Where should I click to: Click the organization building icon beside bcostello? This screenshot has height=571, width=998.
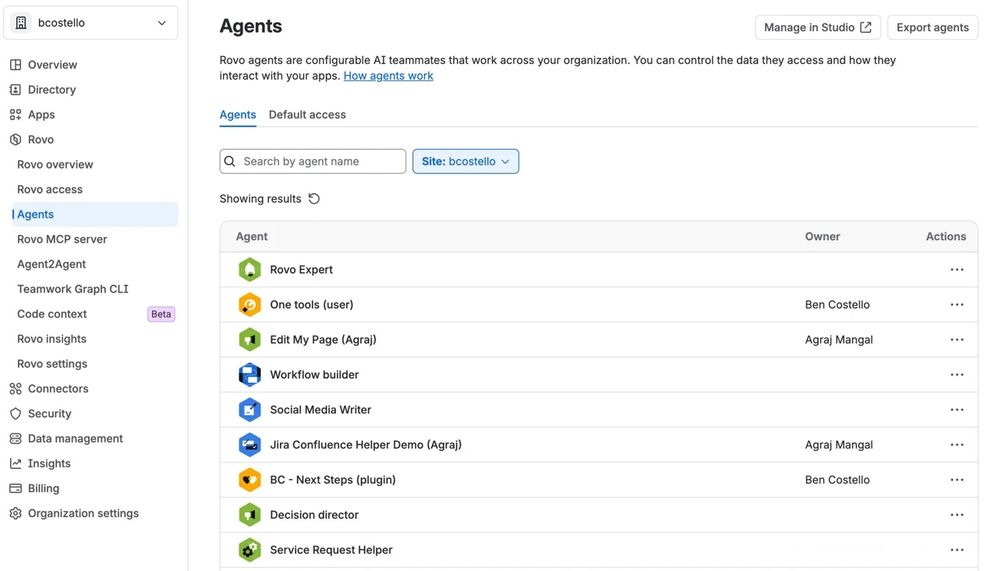(x=21, y=23)
